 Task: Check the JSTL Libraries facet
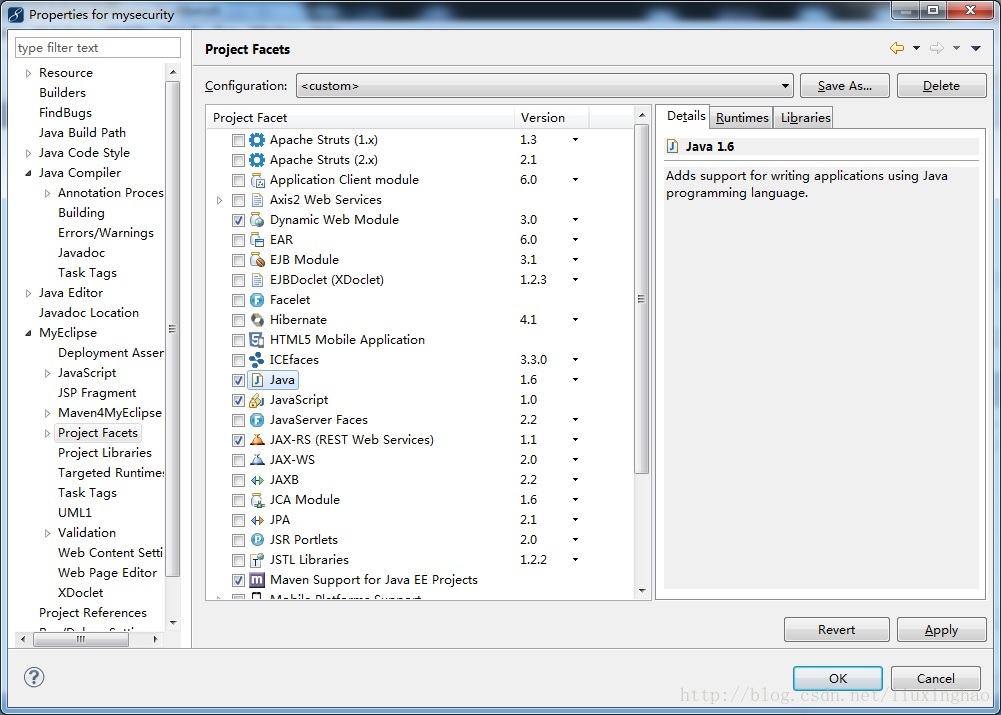pyautogui.click(x=238, y=561)
